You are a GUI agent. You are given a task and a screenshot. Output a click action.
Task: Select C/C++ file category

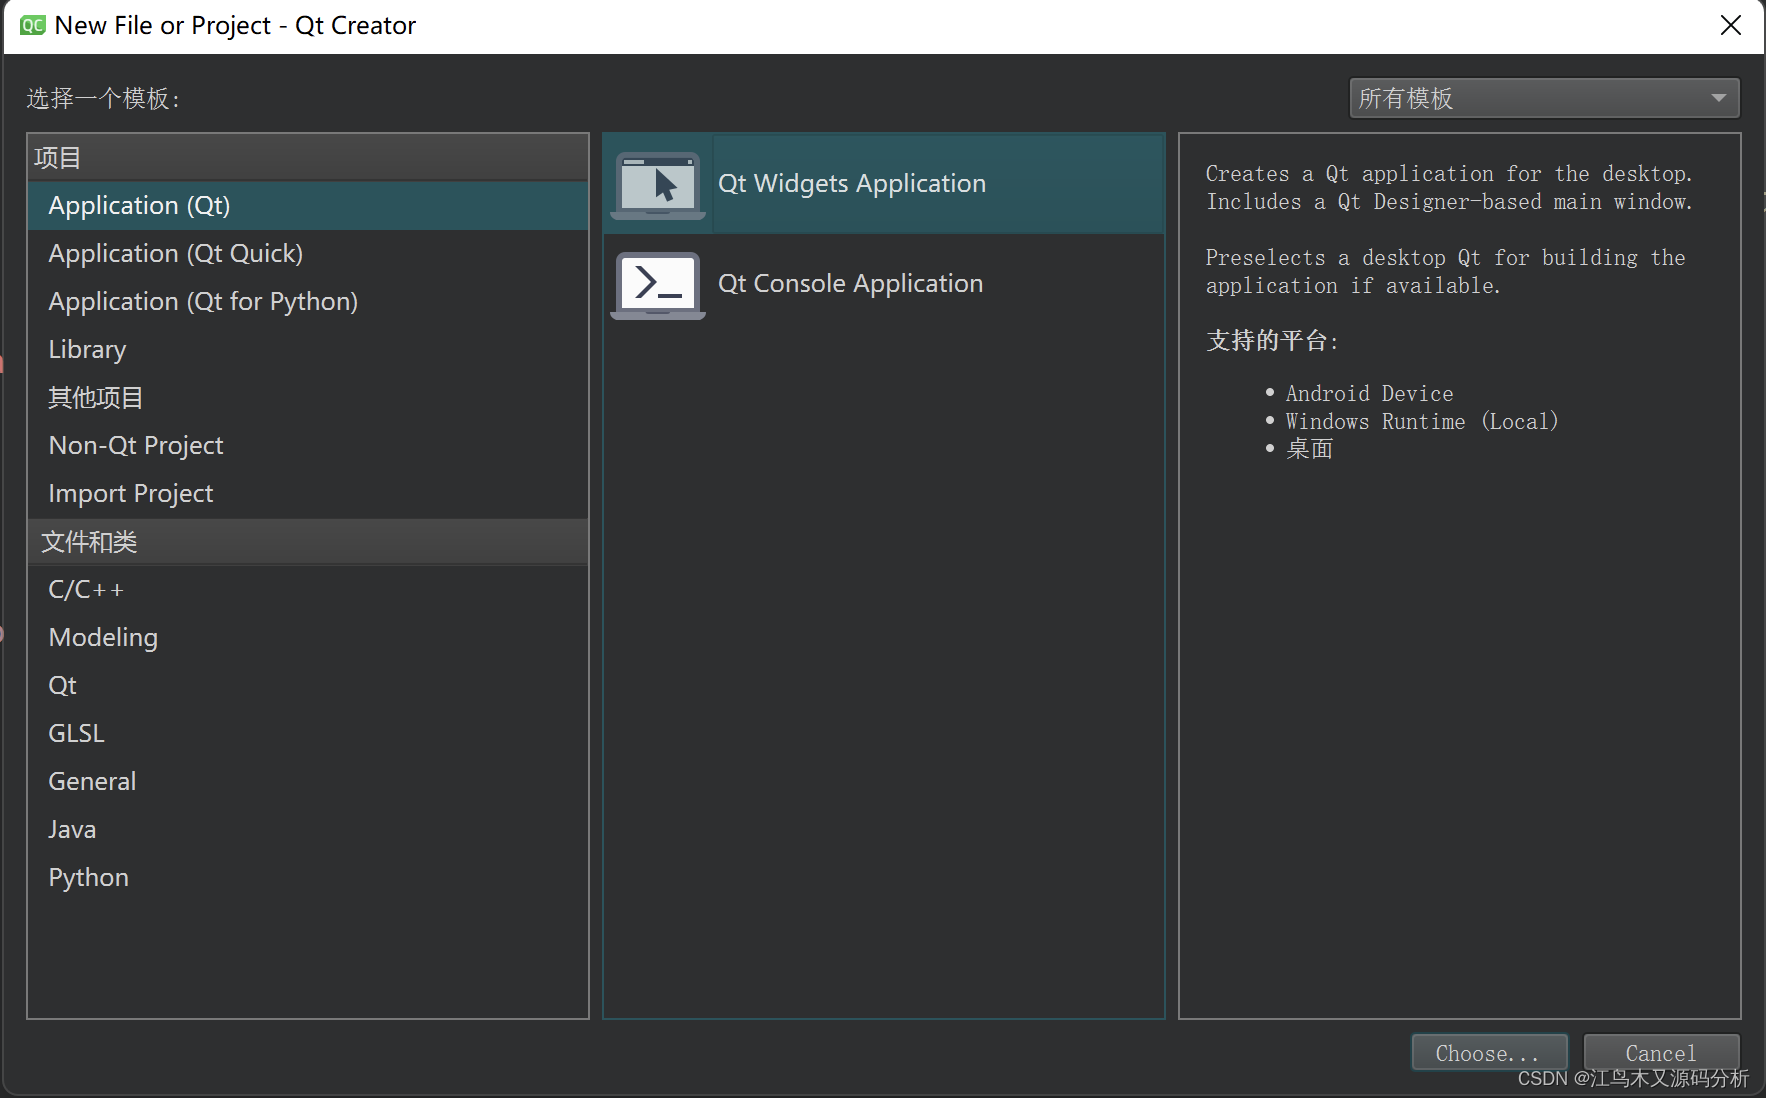308,590
